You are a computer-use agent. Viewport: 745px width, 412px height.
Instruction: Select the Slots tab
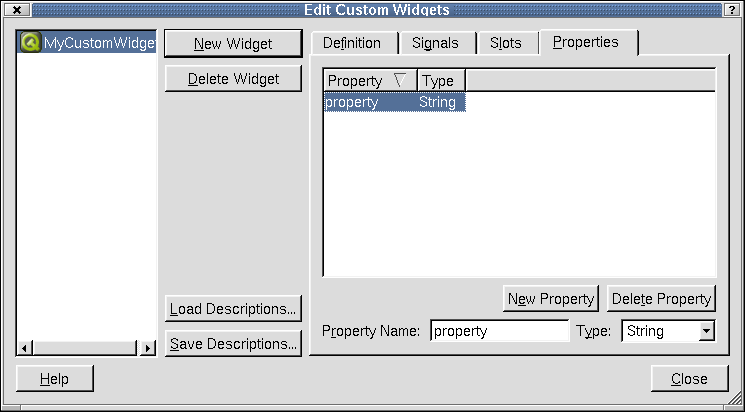pos(505,43)
